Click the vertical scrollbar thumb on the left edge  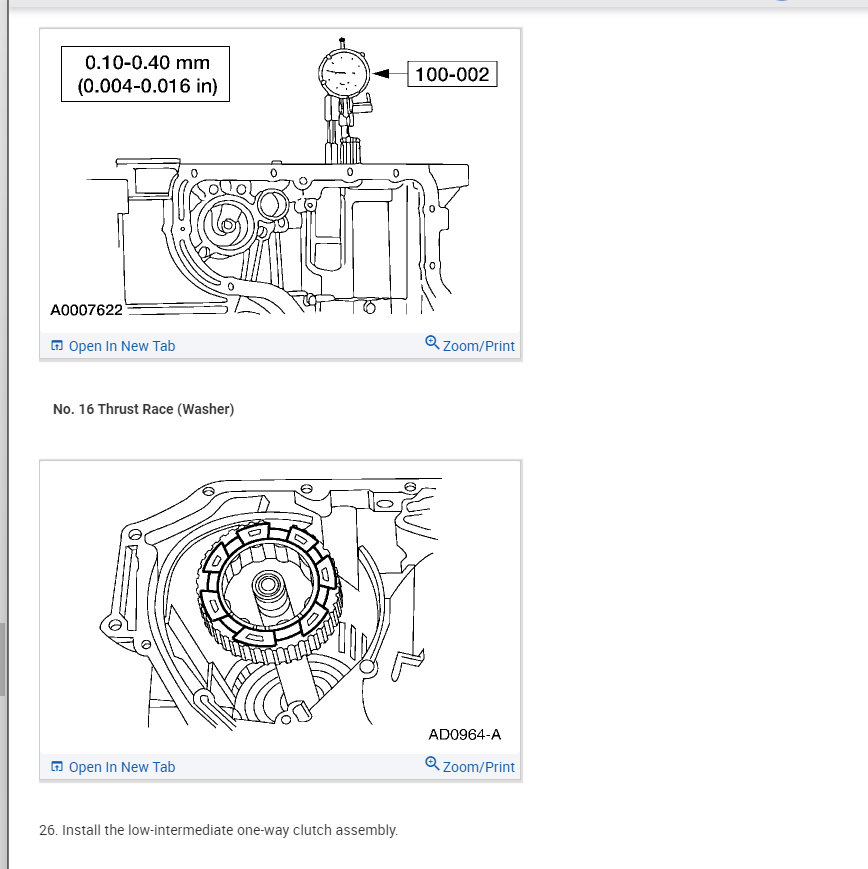[2, 658]
